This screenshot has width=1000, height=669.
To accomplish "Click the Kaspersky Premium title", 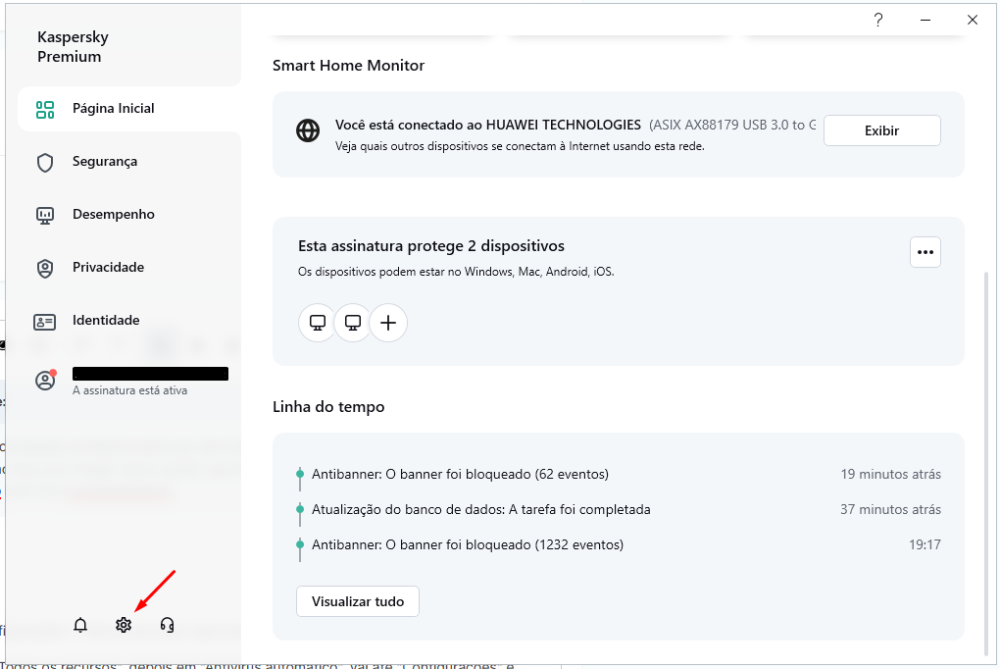I will (73, 47).
